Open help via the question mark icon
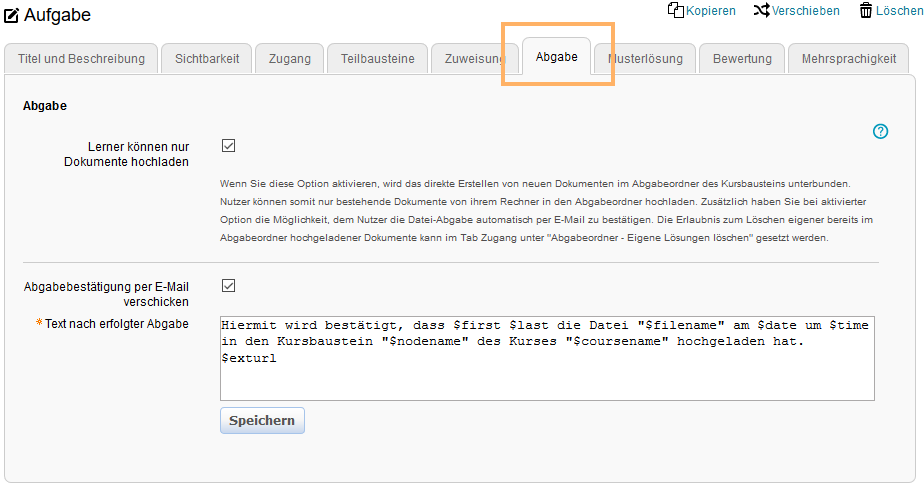Screen dimensions: 924x491 point(880,131)
